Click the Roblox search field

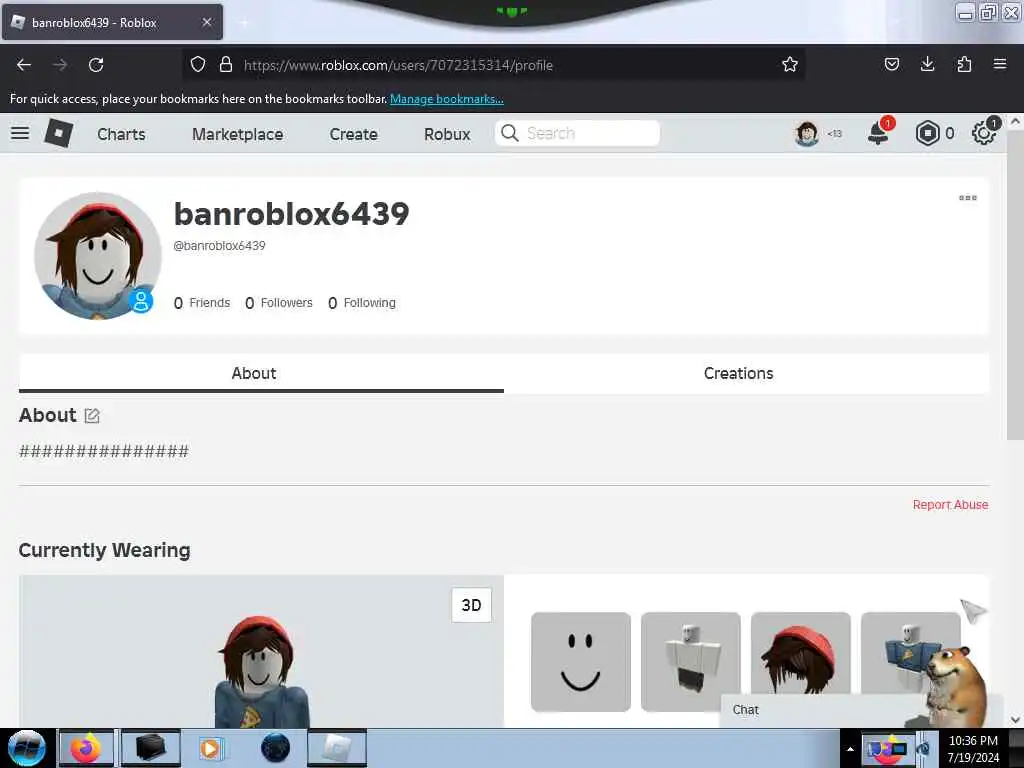coord(577,133)
